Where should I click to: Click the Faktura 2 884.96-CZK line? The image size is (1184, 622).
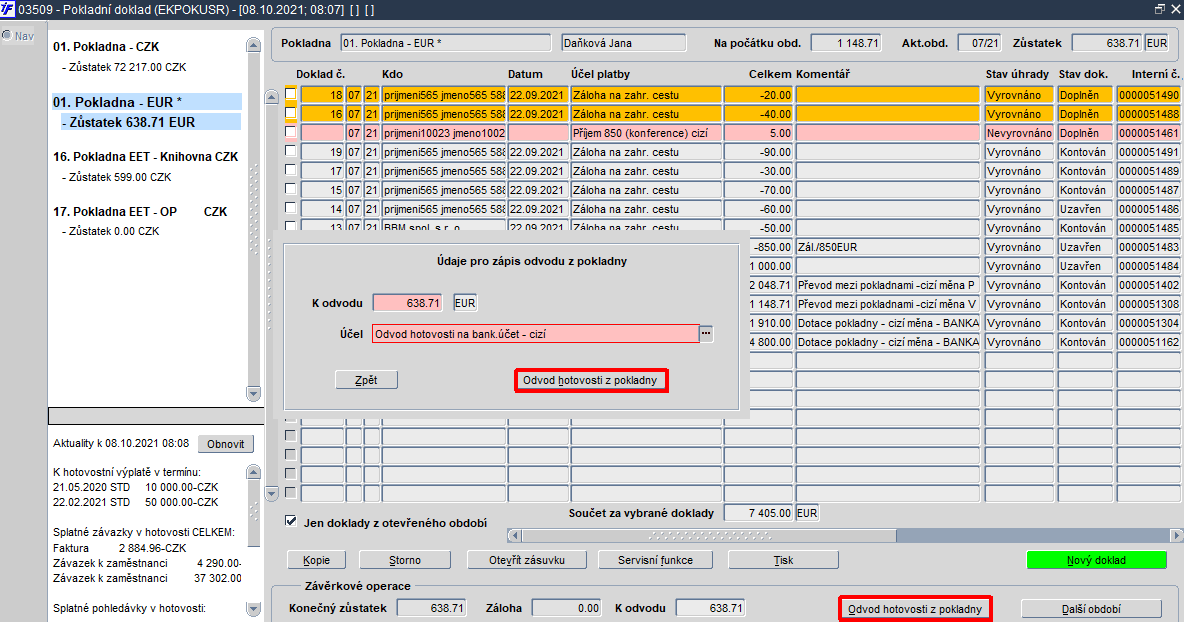coord(119,548)
